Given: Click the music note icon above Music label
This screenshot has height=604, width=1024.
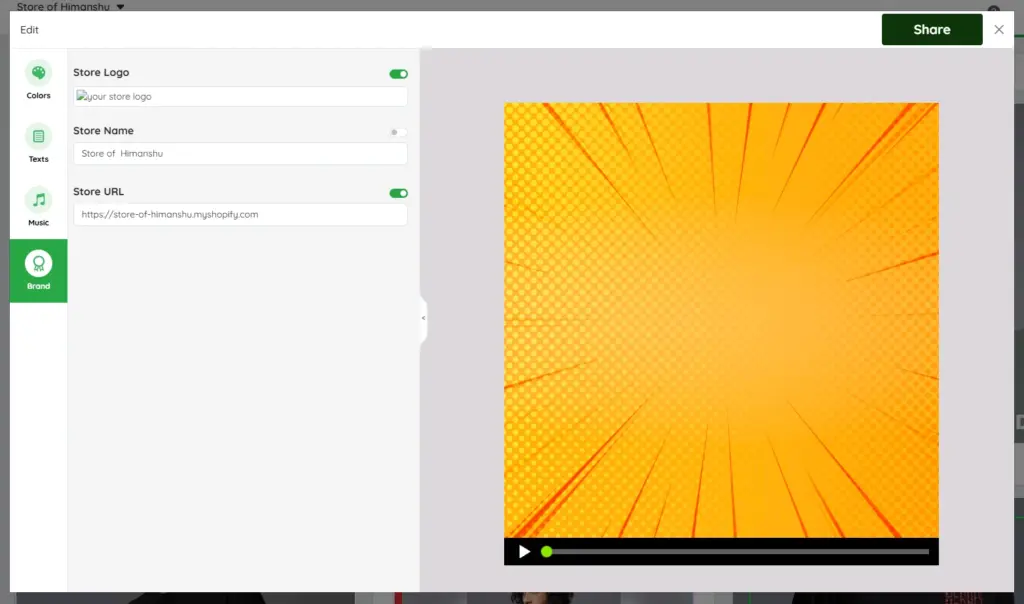Looking at the screenshot, I should pyautogui.click(x=38, y=200).
